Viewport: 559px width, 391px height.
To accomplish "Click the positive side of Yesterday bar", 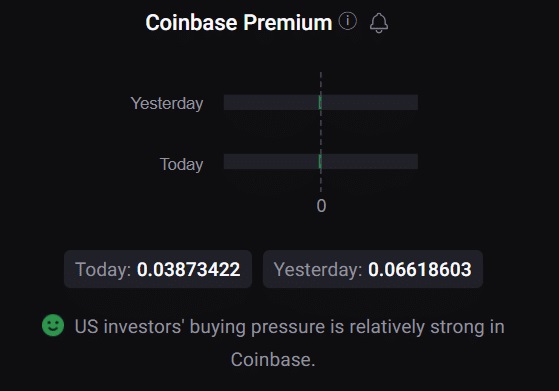I will pos(370,103).
